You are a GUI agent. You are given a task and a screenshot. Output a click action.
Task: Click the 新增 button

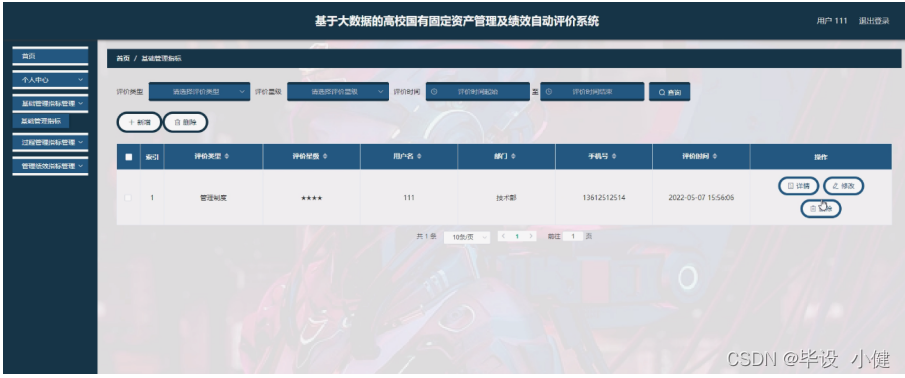(x=139, y=122)
